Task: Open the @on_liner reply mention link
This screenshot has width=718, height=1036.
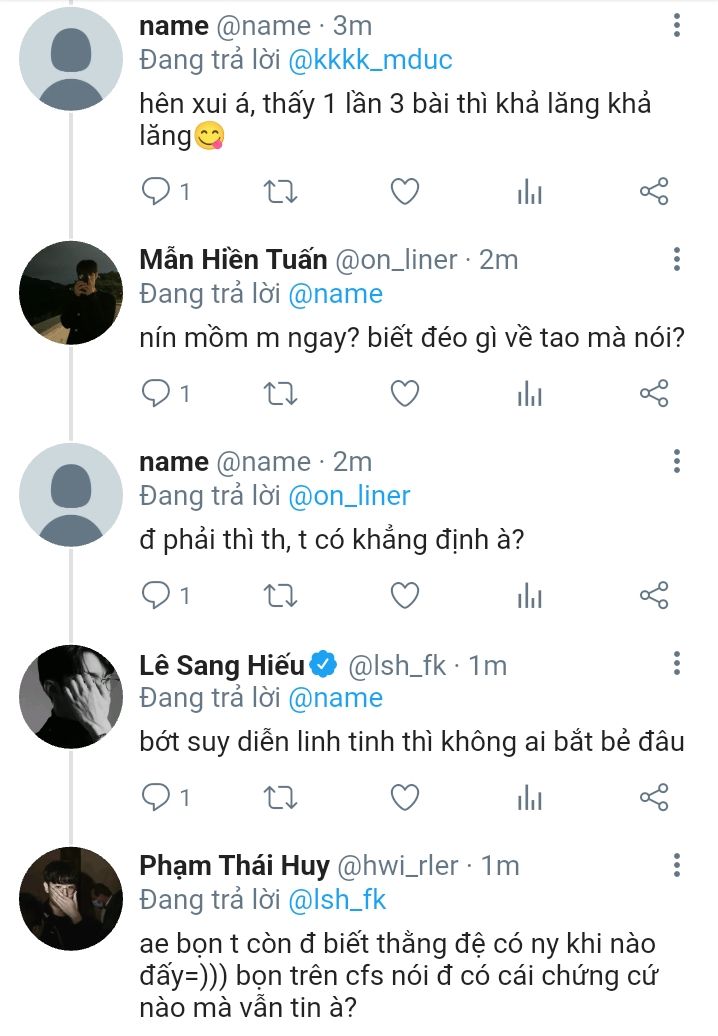Action: click(x=349, y=496)
